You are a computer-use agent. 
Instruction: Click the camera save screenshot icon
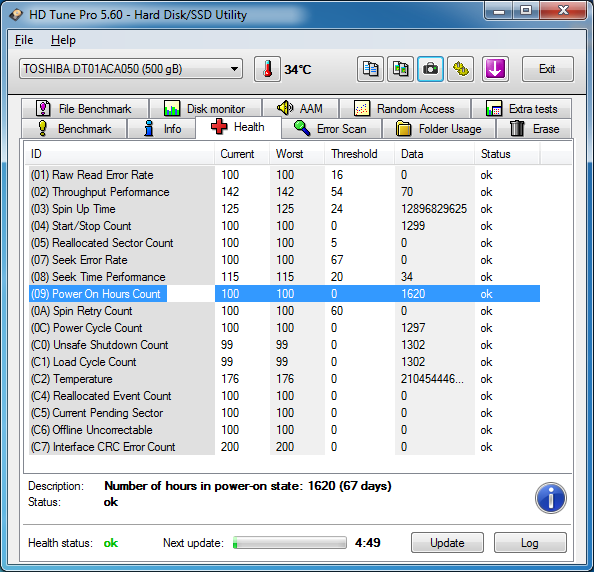tap(430, 69)
